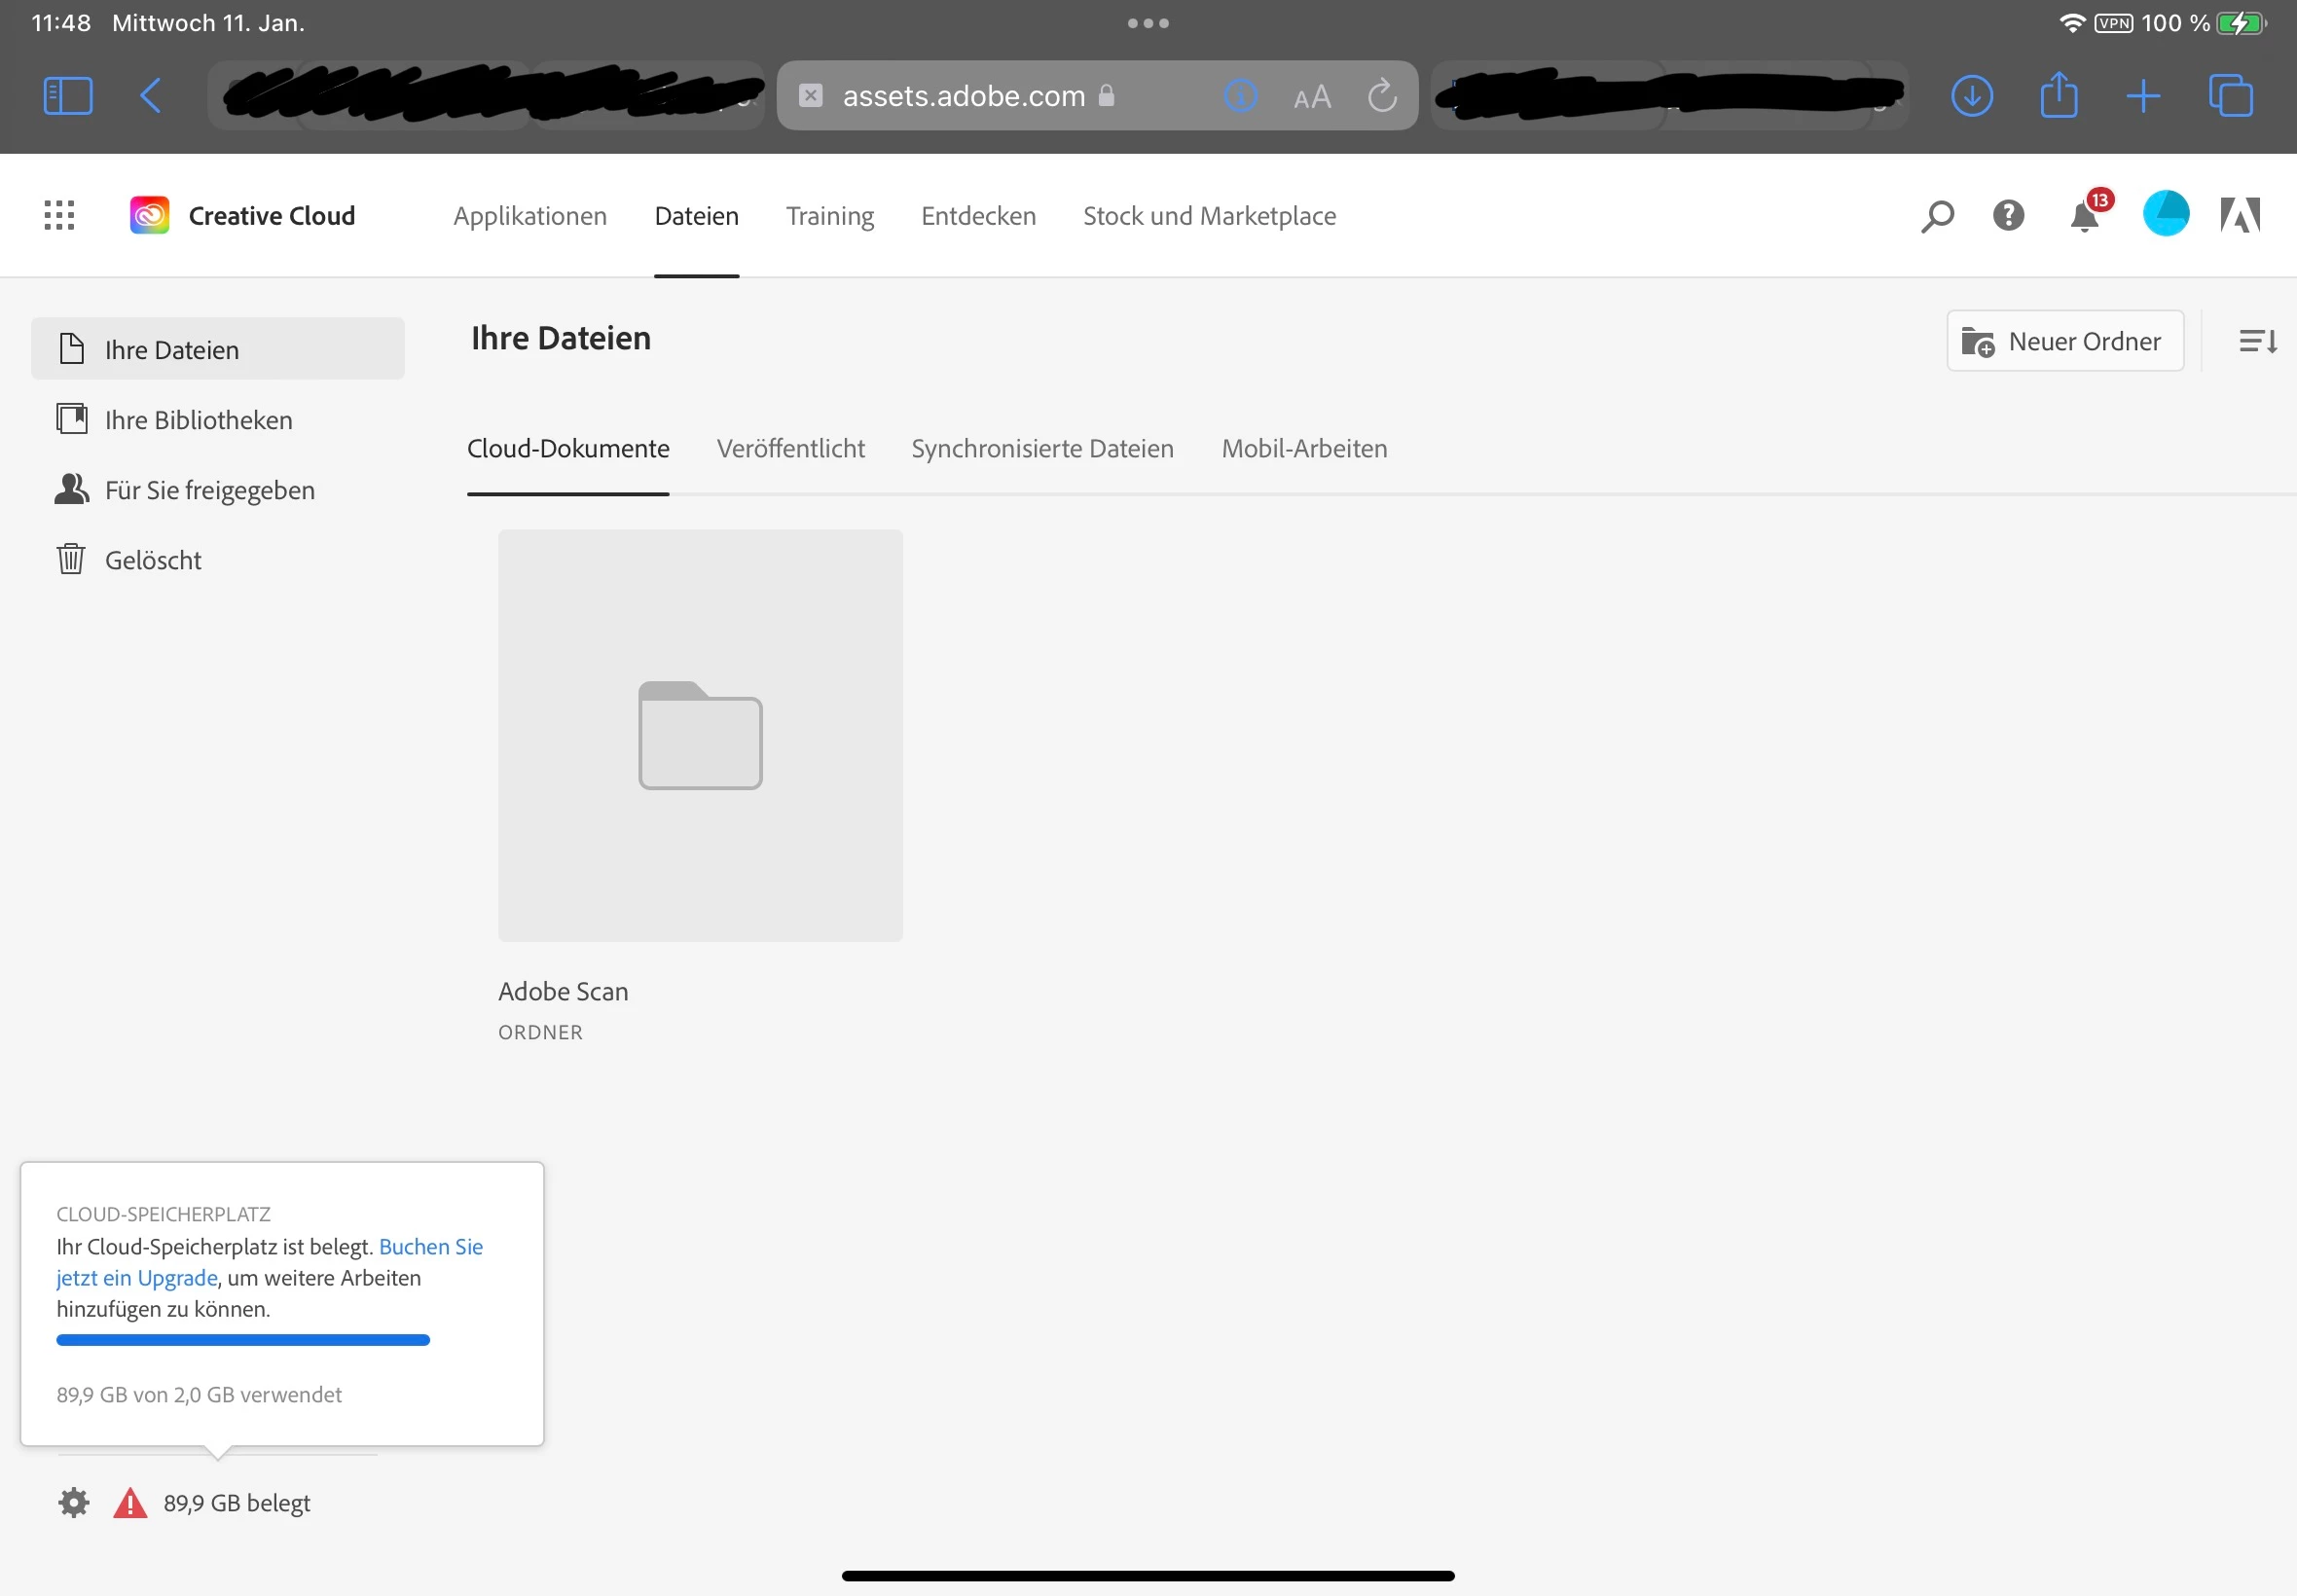This screenshot has width=2297, height=1596.
Task: Switch to Synchronisierte Dateien tab
Action: coord(1042,448)
